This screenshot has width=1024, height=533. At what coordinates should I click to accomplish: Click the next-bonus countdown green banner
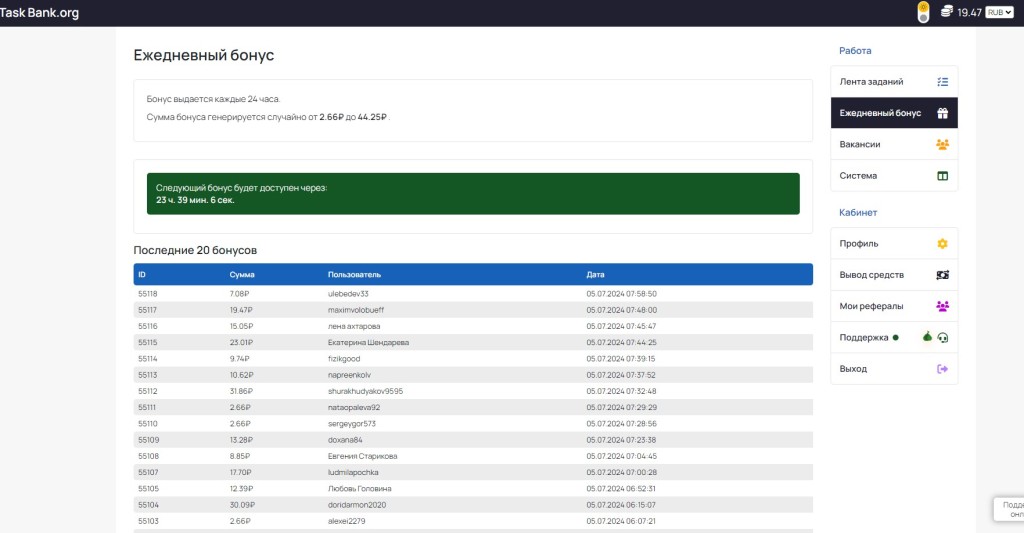tap(473, 193)
